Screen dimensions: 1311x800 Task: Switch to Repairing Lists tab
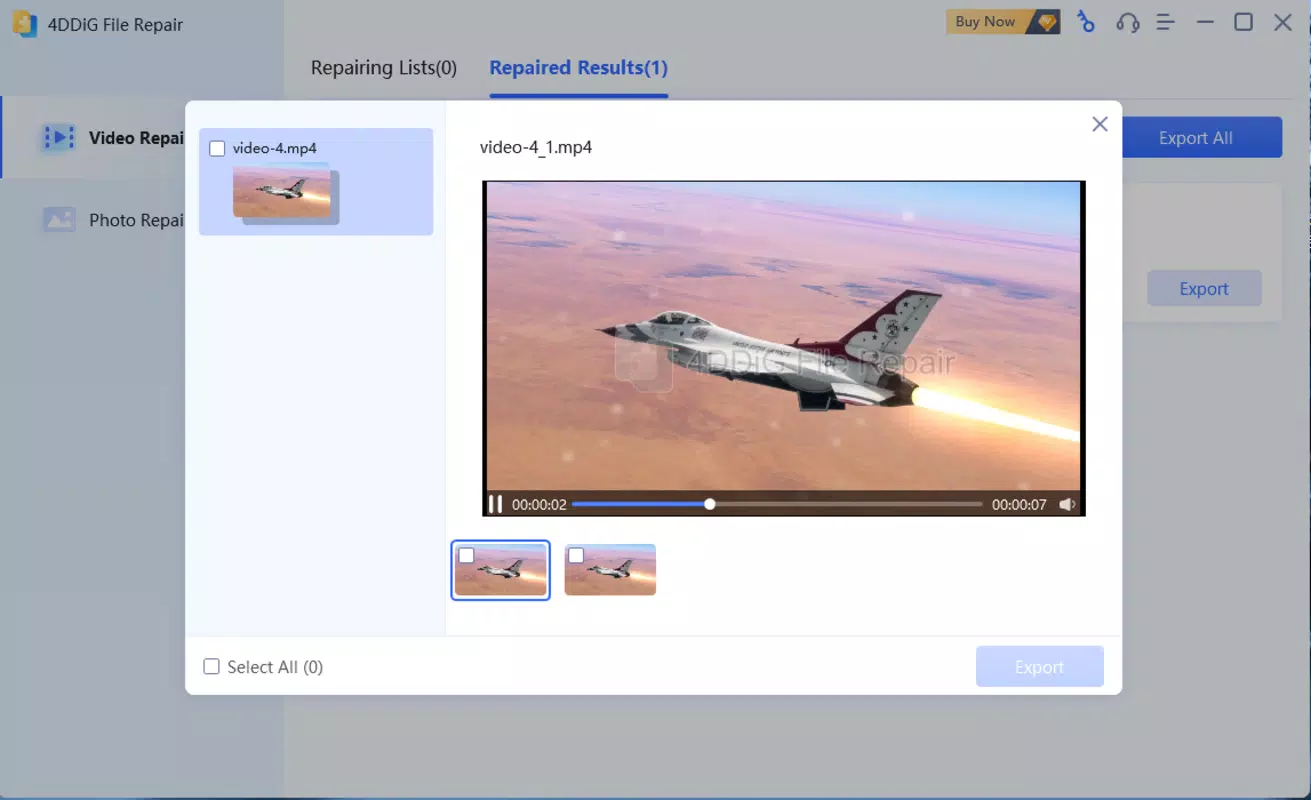coord(384,68)
